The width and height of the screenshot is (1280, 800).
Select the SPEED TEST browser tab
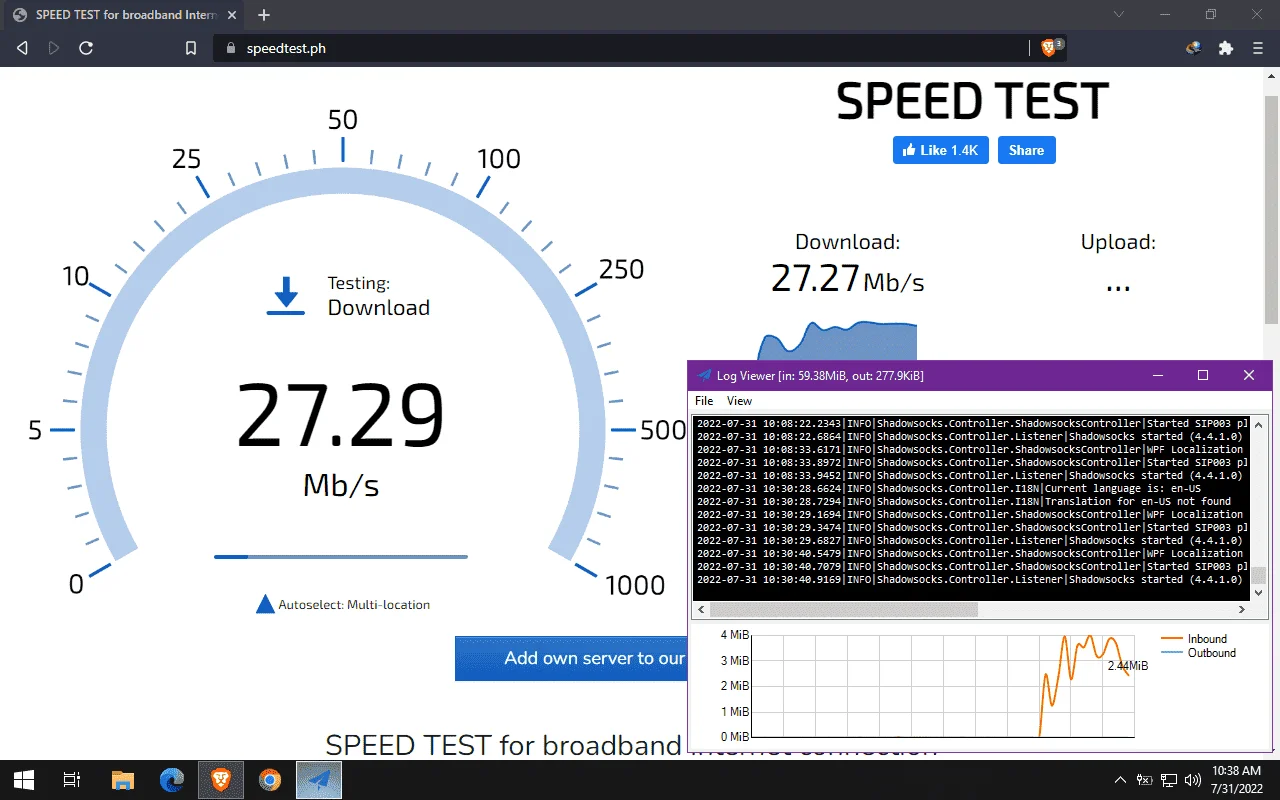point(124,15)
